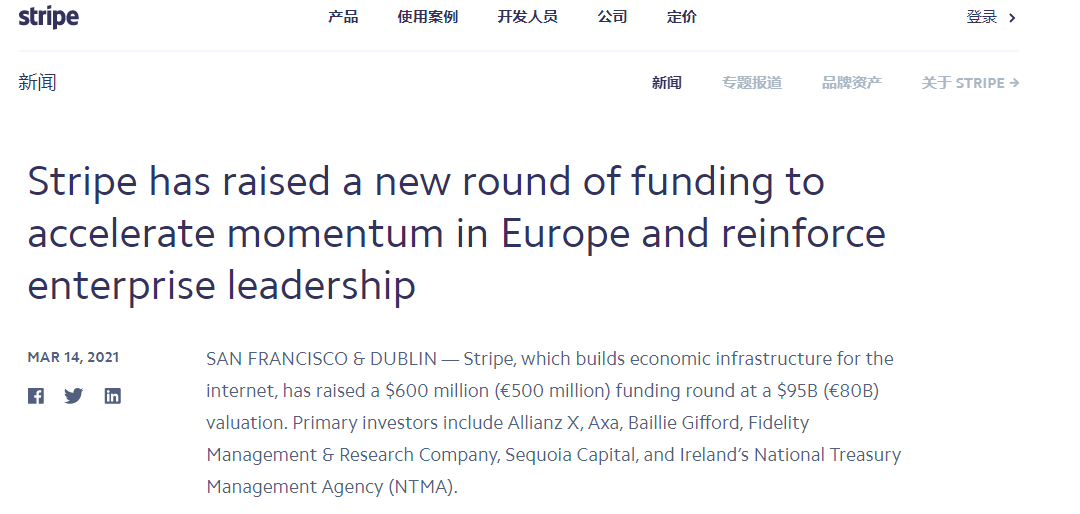1080x514 pixels.
Task: Select the 新闻 tab in sub-navigation
Action: [x=667, y=83]
